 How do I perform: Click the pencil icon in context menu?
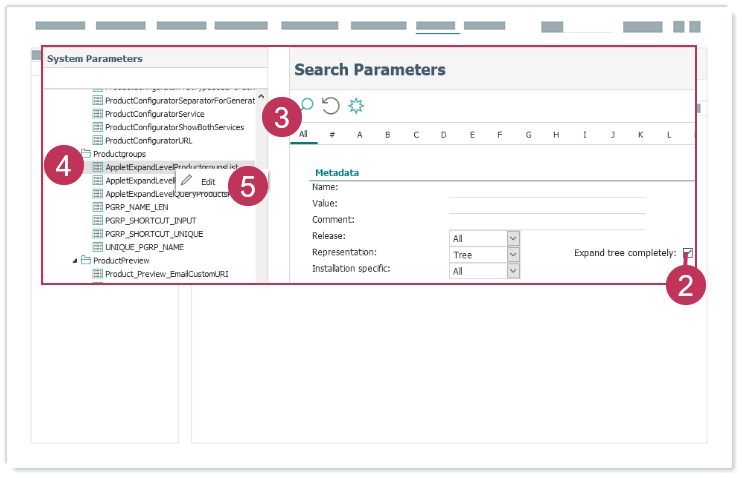[x=186, y=181]
